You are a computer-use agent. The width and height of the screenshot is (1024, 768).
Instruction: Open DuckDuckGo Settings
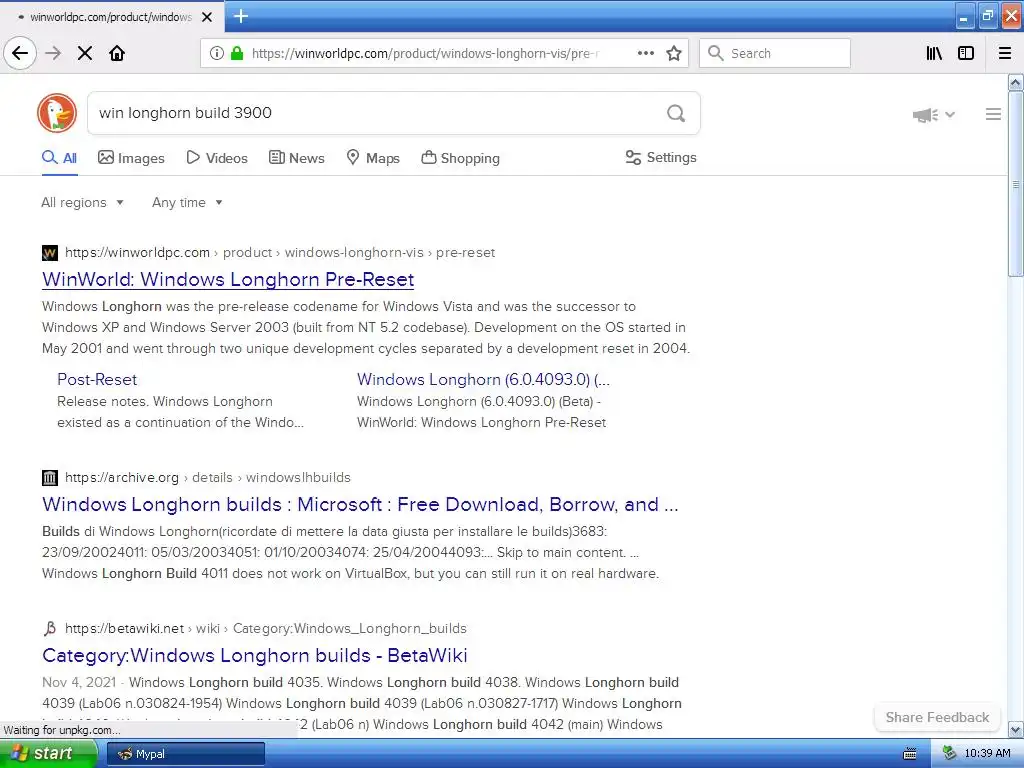(x=661, y=157)
